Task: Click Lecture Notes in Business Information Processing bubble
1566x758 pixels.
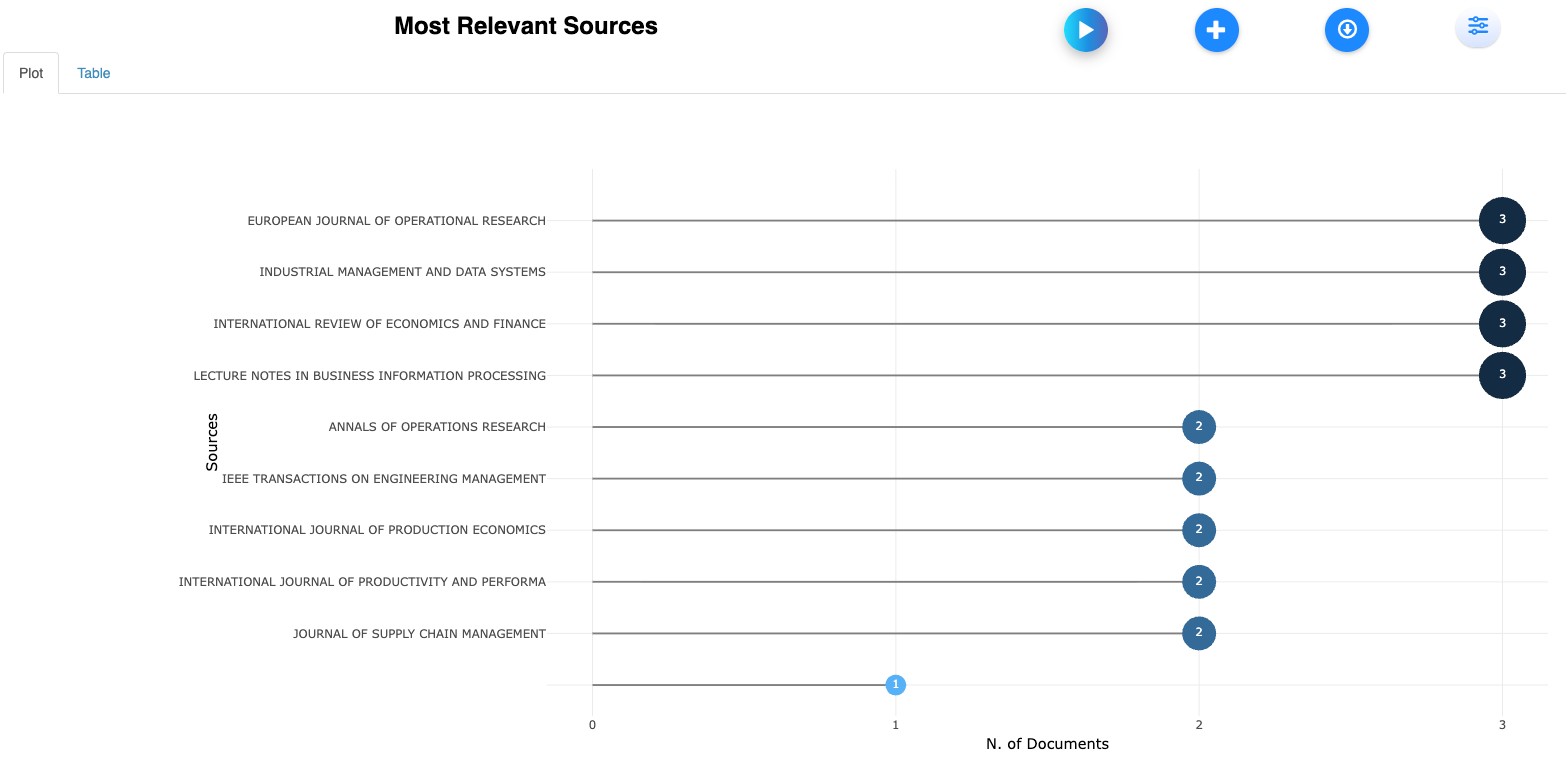Action: (1501, 376)
